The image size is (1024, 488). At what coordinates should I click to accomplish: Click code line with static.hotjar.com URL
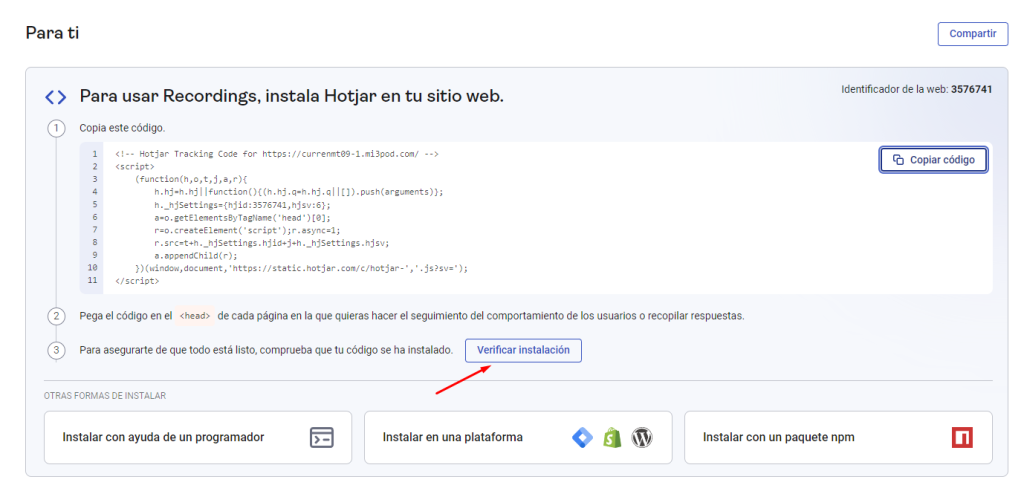pos(302,268)
